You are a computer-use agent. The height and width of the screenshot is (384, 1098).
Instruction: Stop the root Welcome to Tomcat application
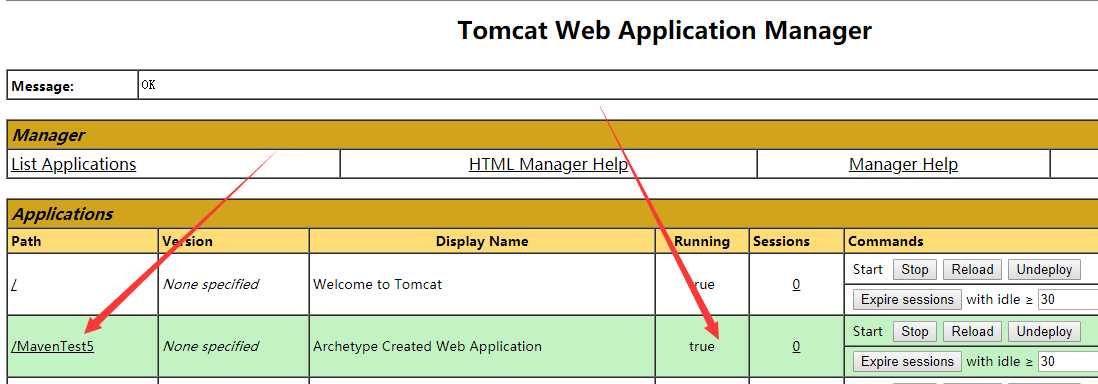(915, 269)
